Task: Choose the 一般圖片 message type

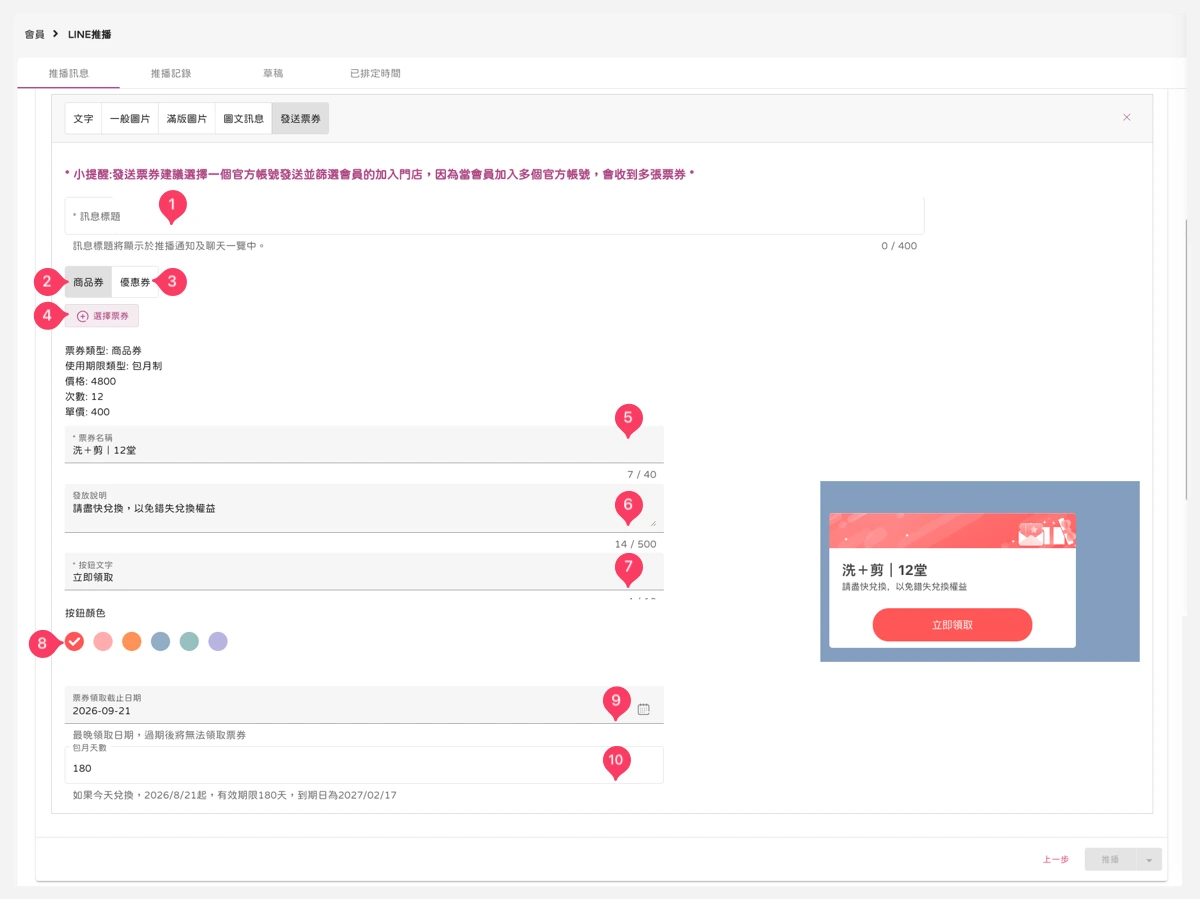Action: (130, 118)
